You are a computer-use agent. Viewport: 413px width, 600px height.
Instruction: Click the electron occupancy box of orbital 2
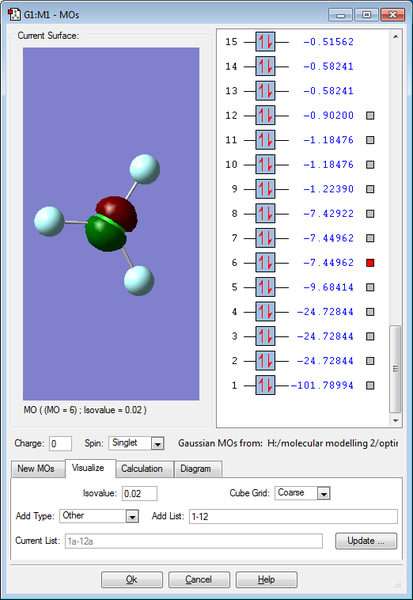click(x=265, y=361)
